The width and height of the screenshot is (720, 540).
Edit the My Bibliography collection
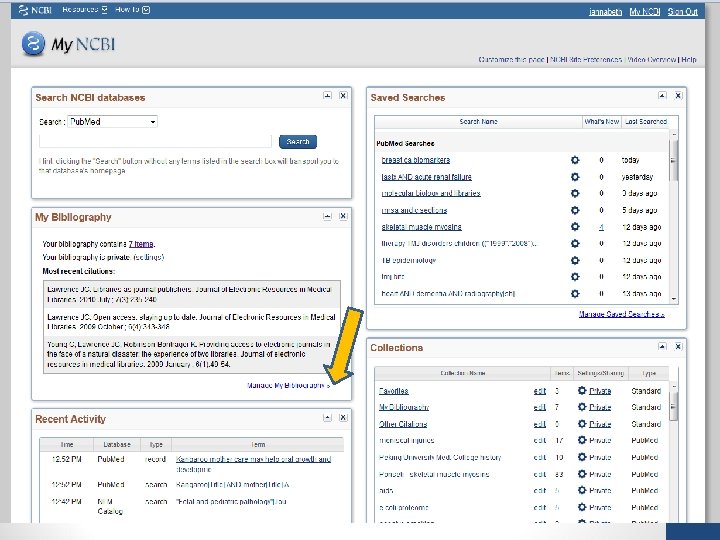[x=540, y=407]
